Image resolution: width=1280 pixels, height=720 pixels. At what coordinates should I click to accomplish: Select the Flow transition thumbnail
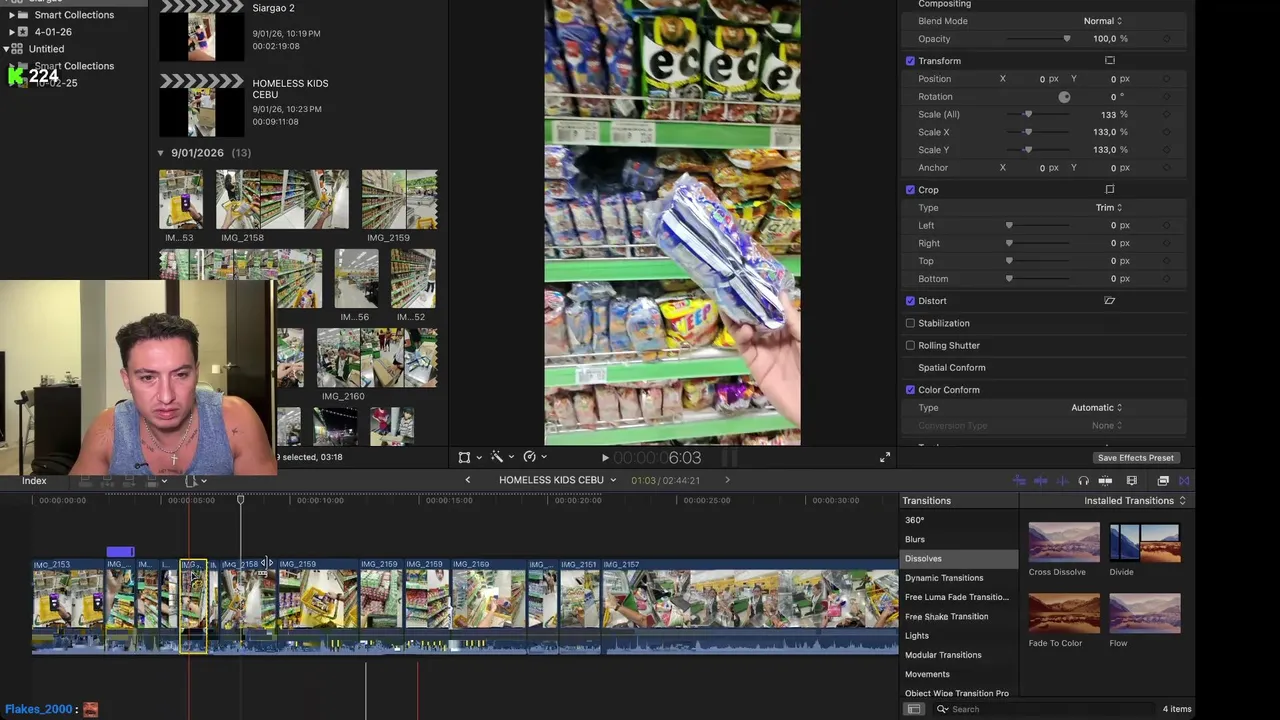1145,613
